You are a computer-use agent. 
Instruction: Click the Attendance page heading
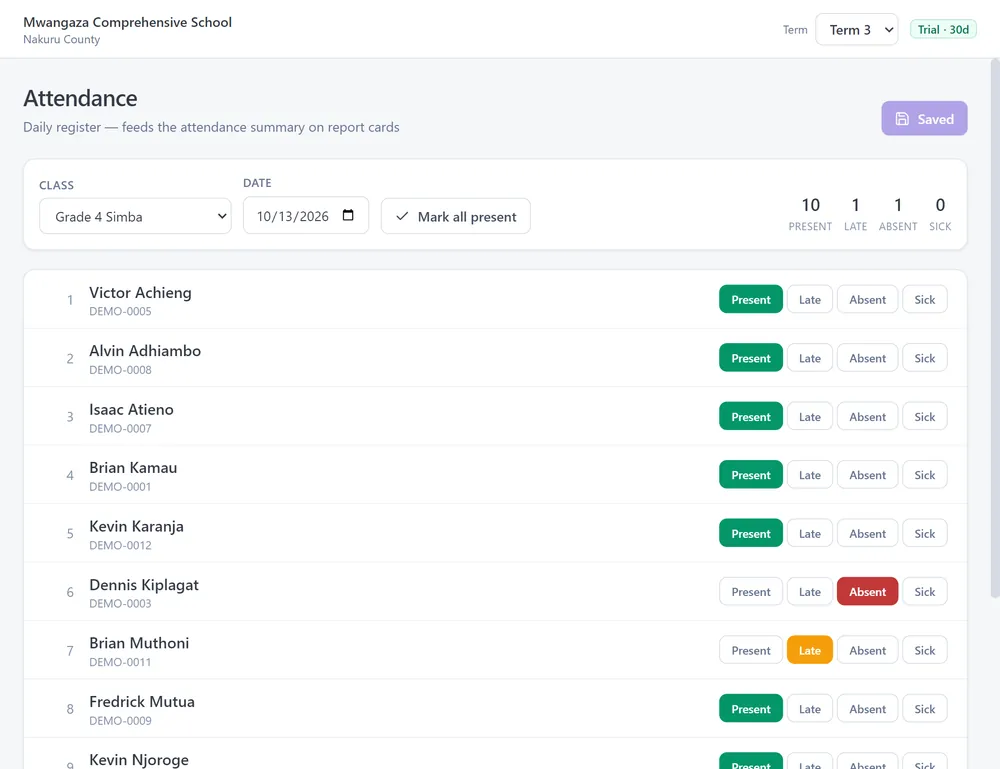[80, 98]
